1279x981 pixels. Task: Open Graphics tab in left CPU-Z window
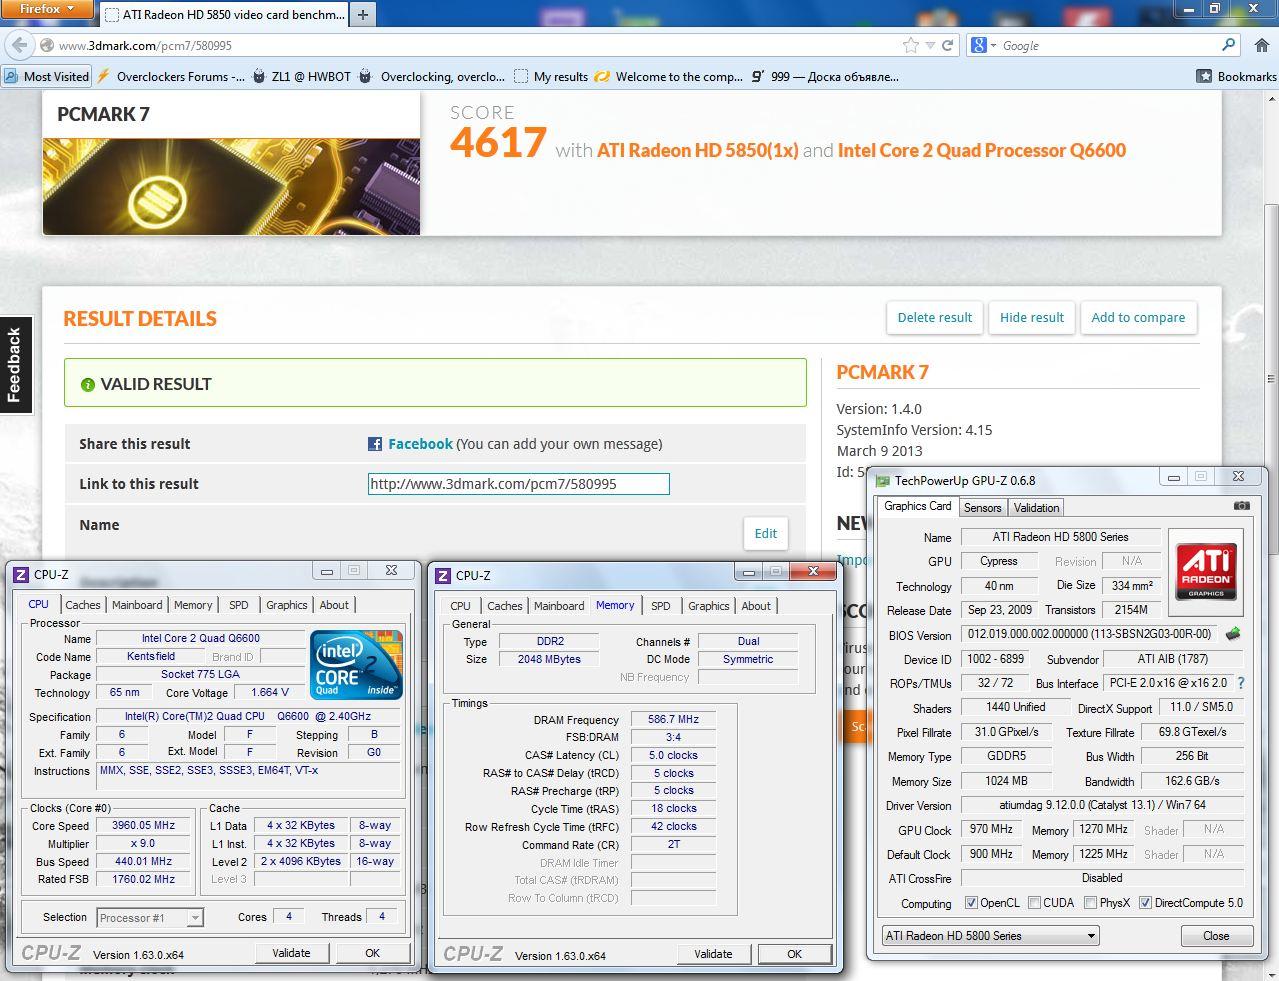coord(287,605)
